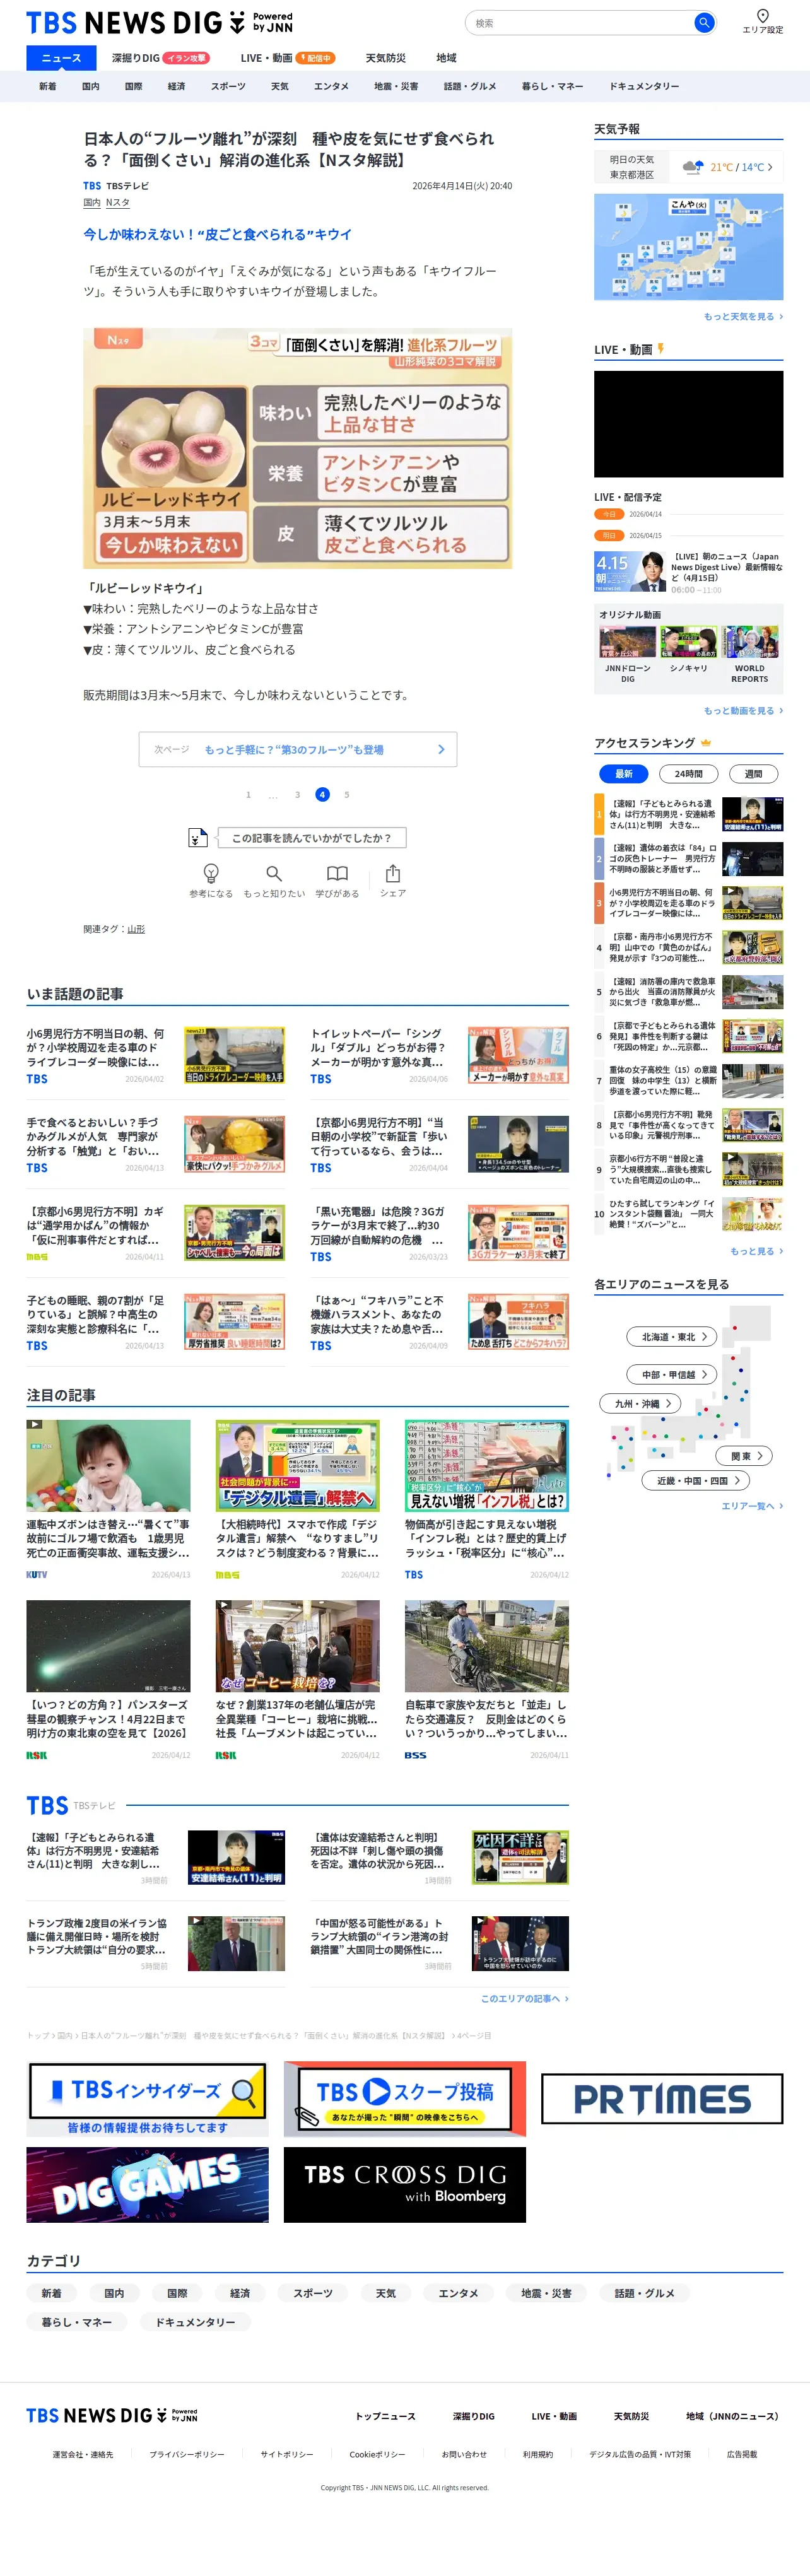Expand もっと動画を見る link
The height and width of the screenshot is (2576, 810).
[743, 710]
